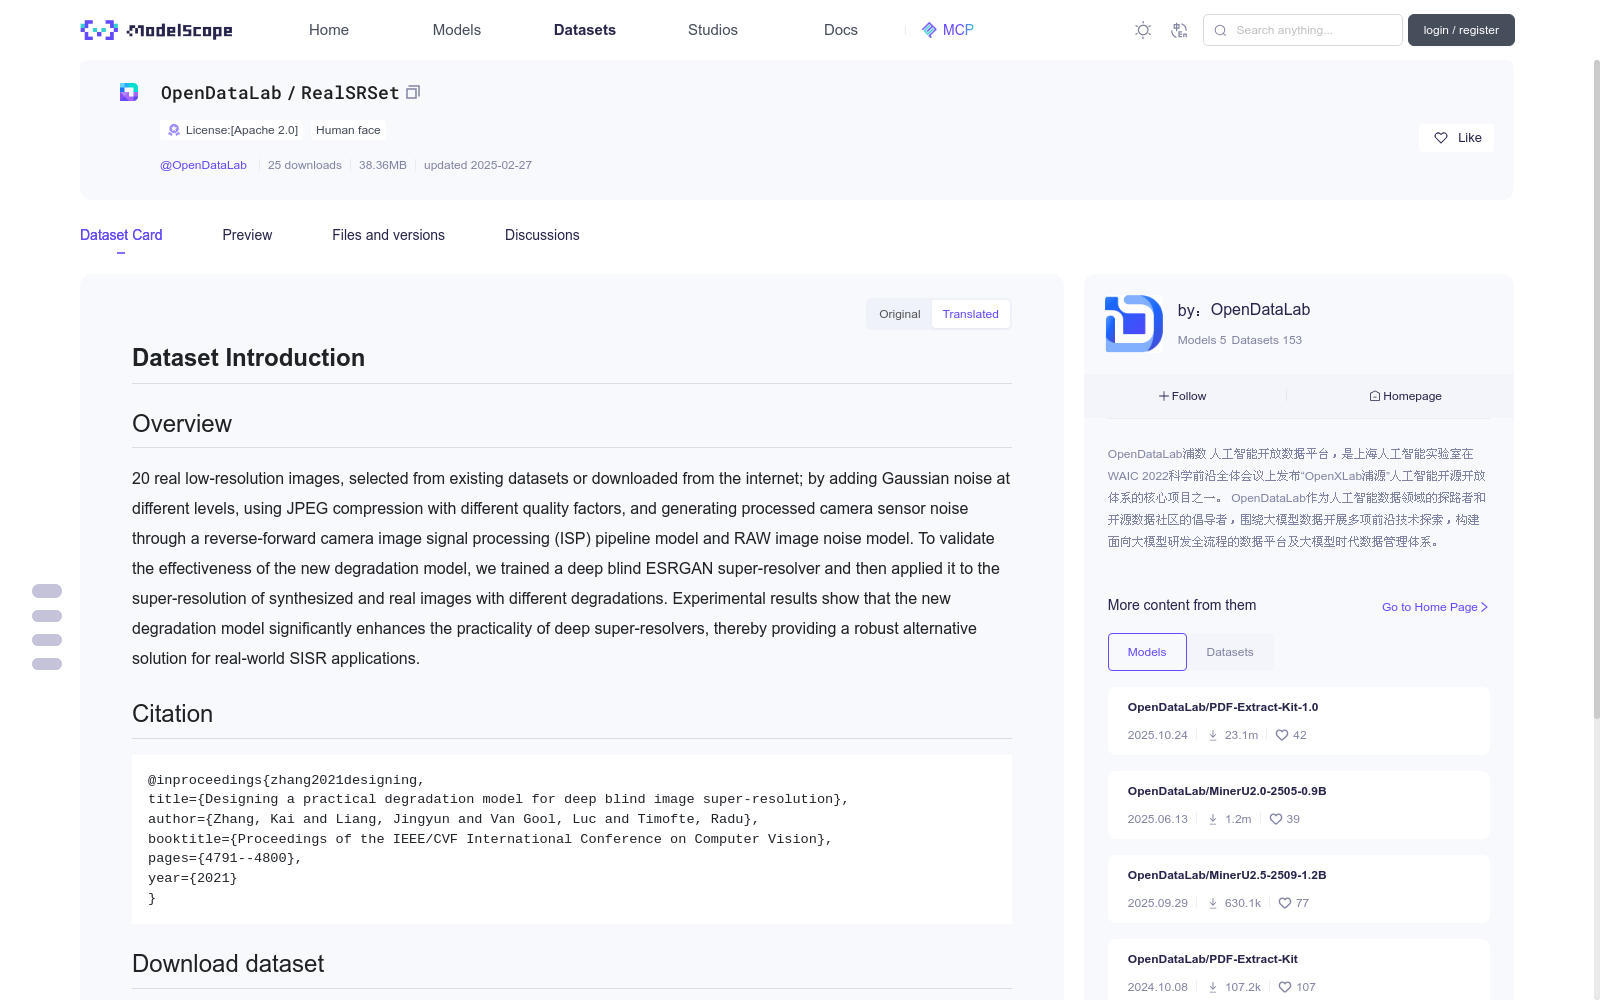Click the Like heart icon
The image size is (1600, 1000).
pyautogui.click(x=1441, y=138)
